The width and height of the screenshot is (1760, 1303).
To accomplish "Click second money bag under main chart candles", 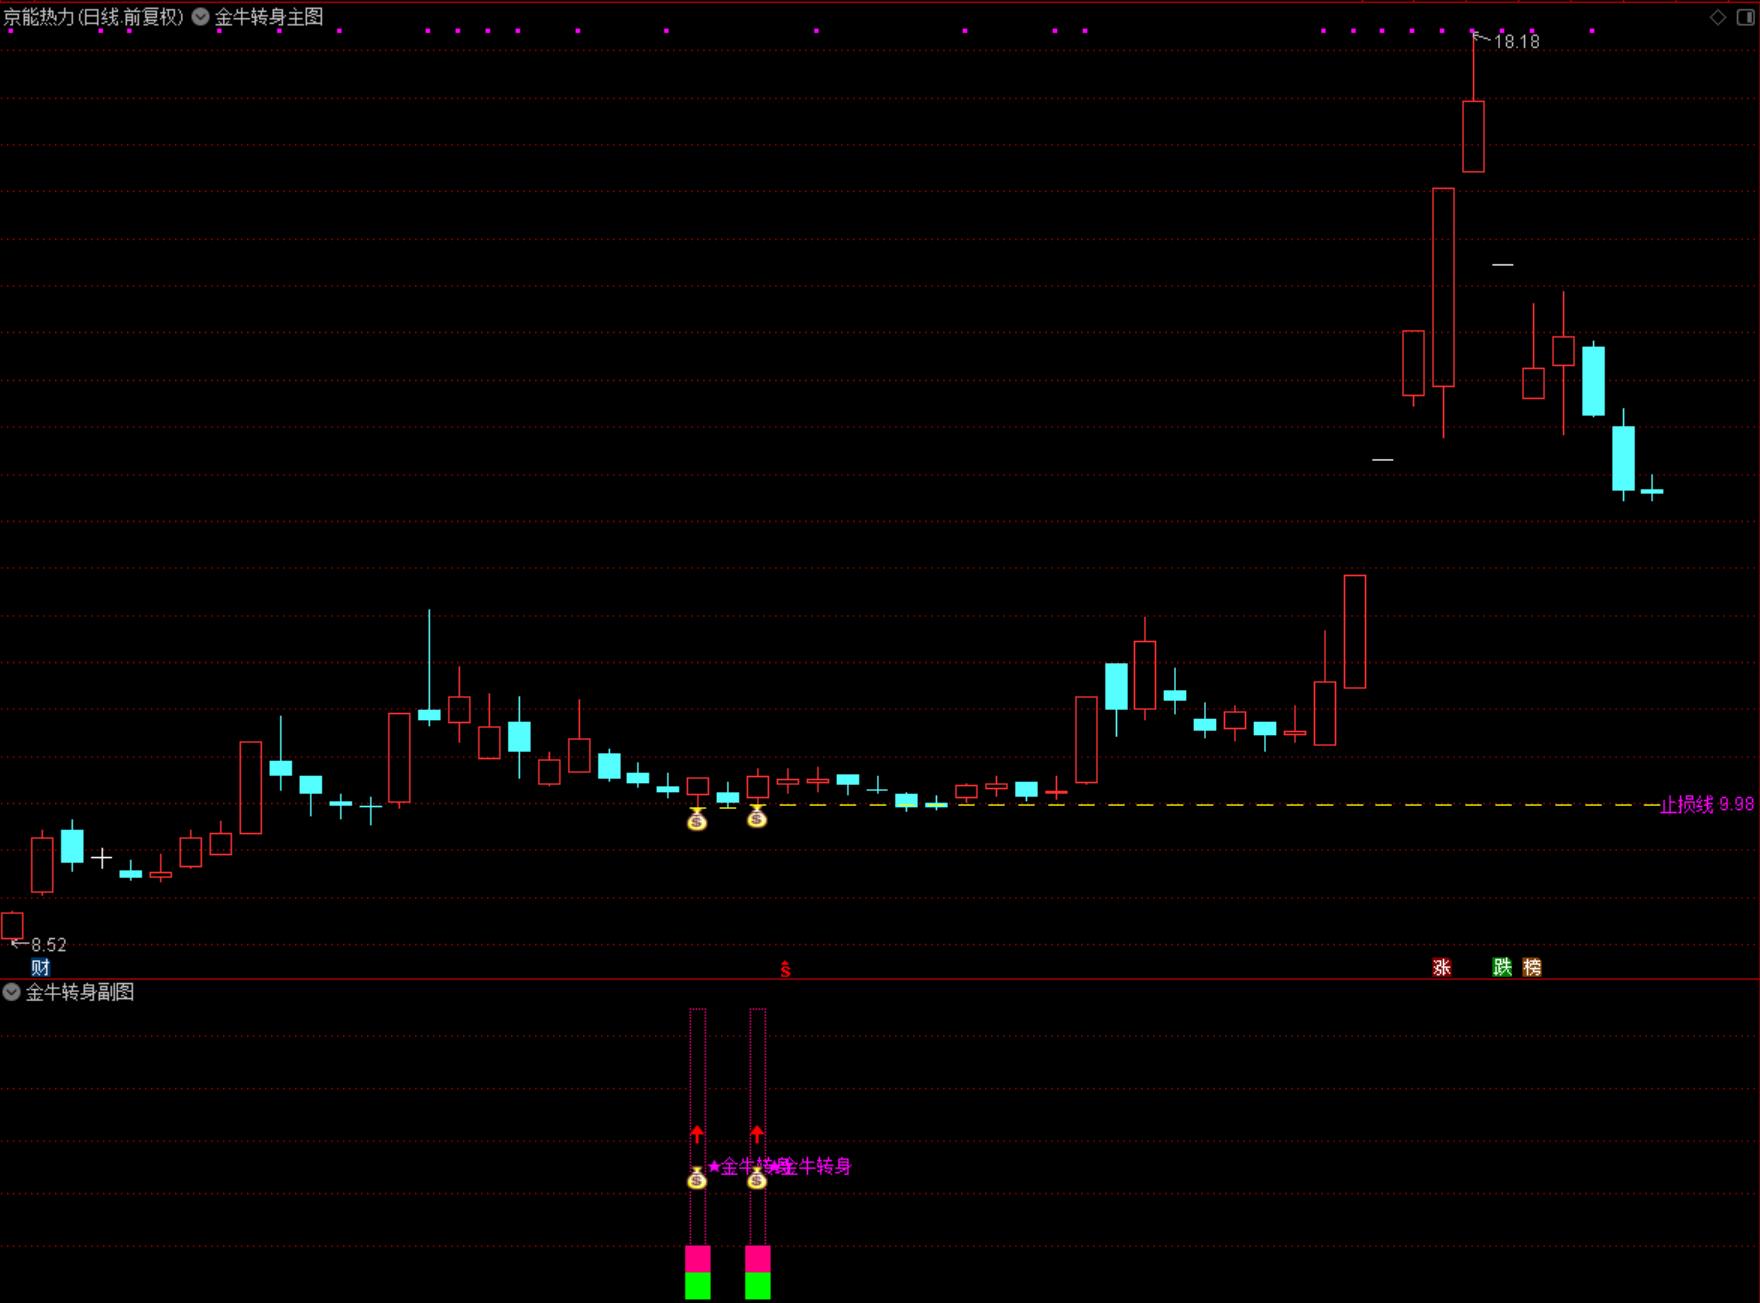I will pyautogui.click(x=757, y=817).
